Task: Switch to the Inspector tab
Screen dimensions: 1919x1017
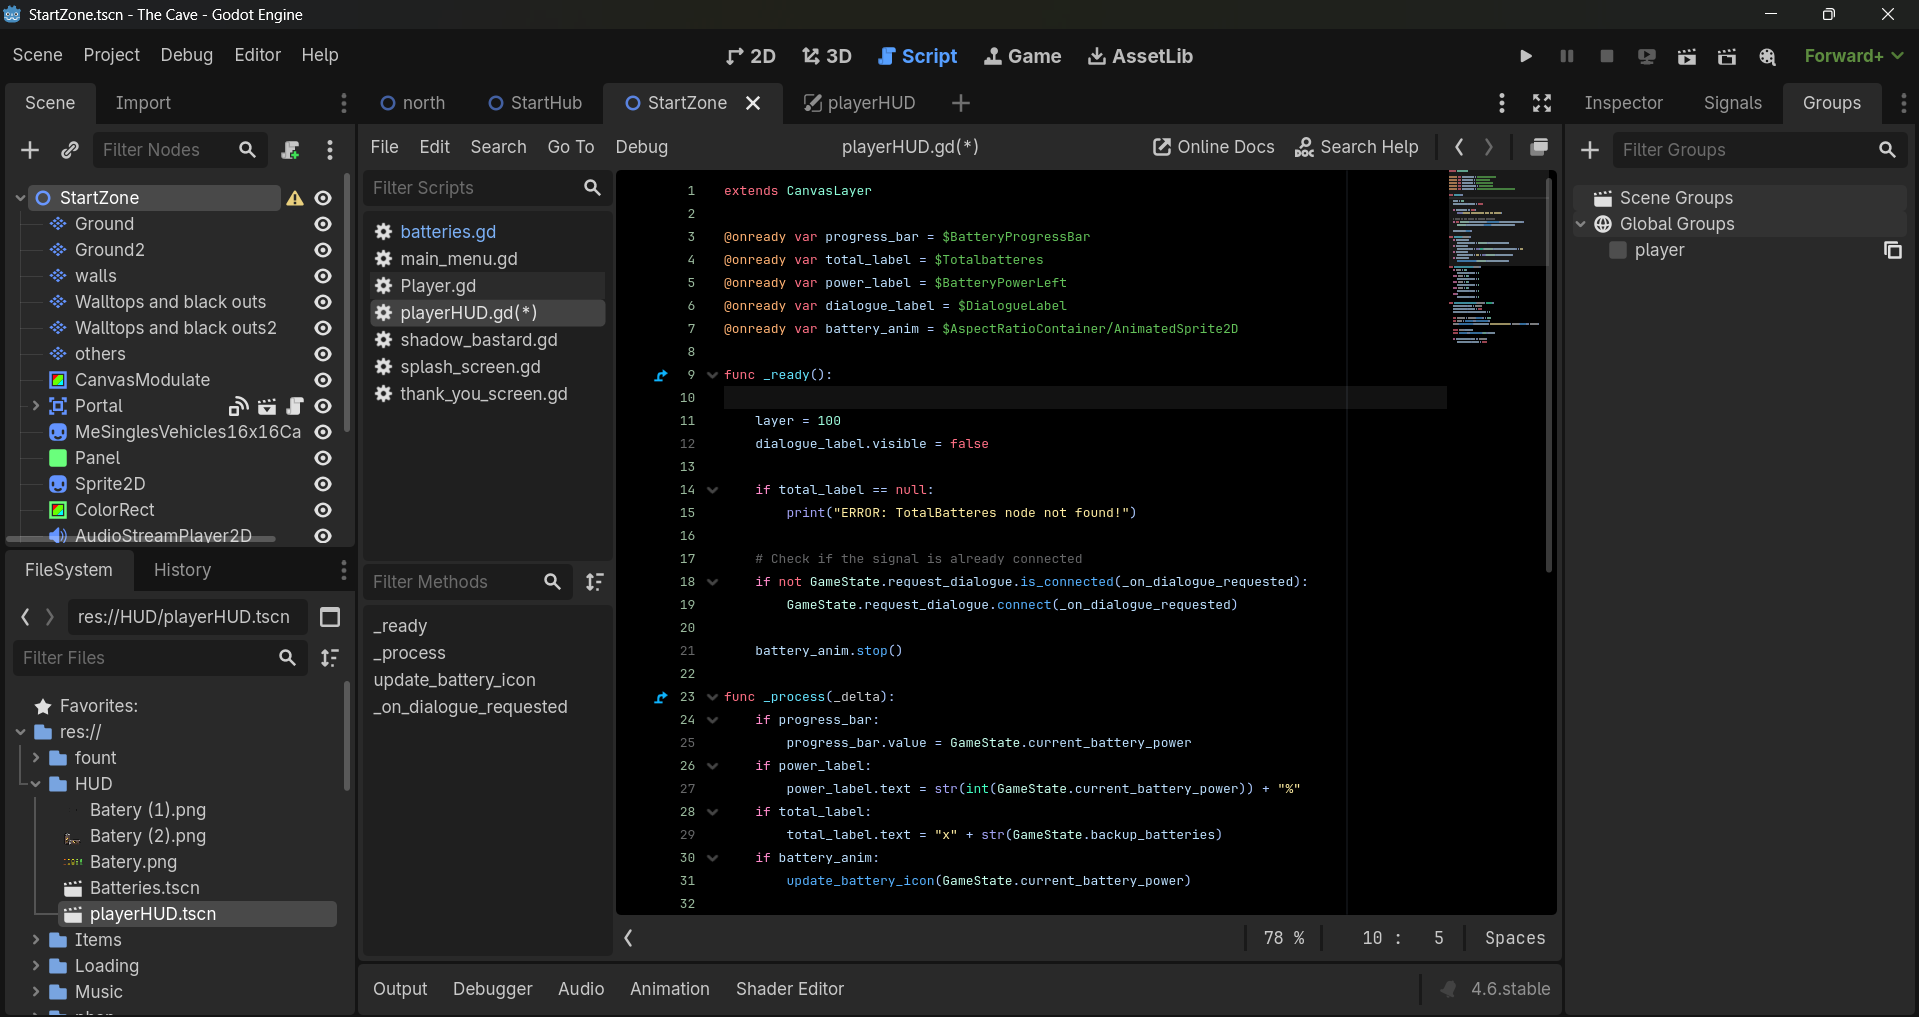Action: 1623,103
